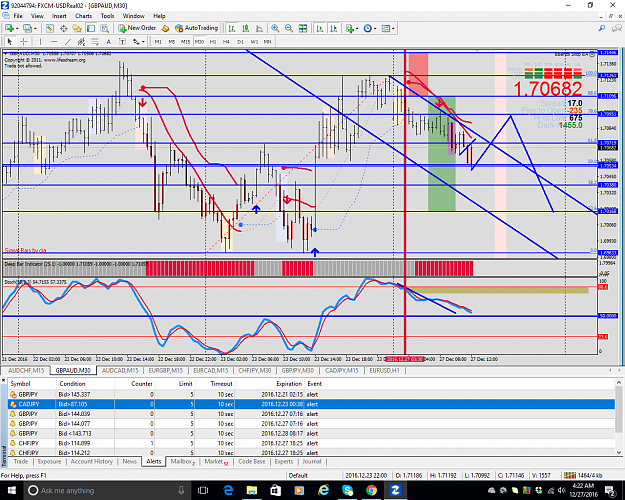Toggle the Market Watch panel

[x=49, y=28]
